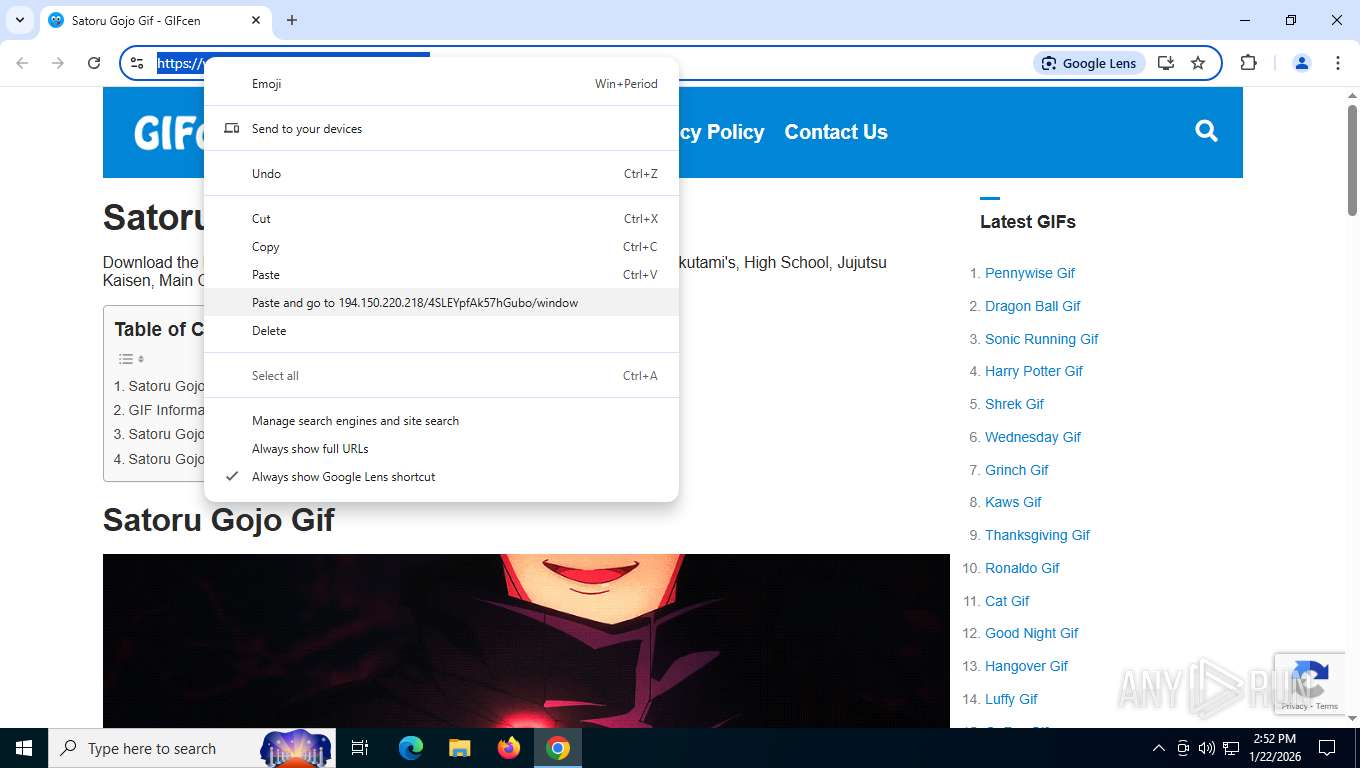Choose Cut in the context menu
This screenshot has width=1360, height=768.
click(441, 219)
